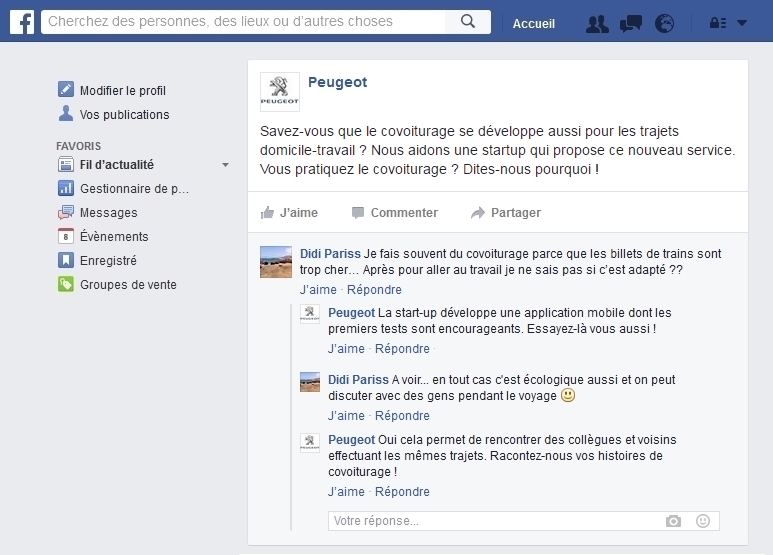Click Peugeot small logo beside collègues reply
The width and height of the screenshot is (773, 555).
pos(310,442)
